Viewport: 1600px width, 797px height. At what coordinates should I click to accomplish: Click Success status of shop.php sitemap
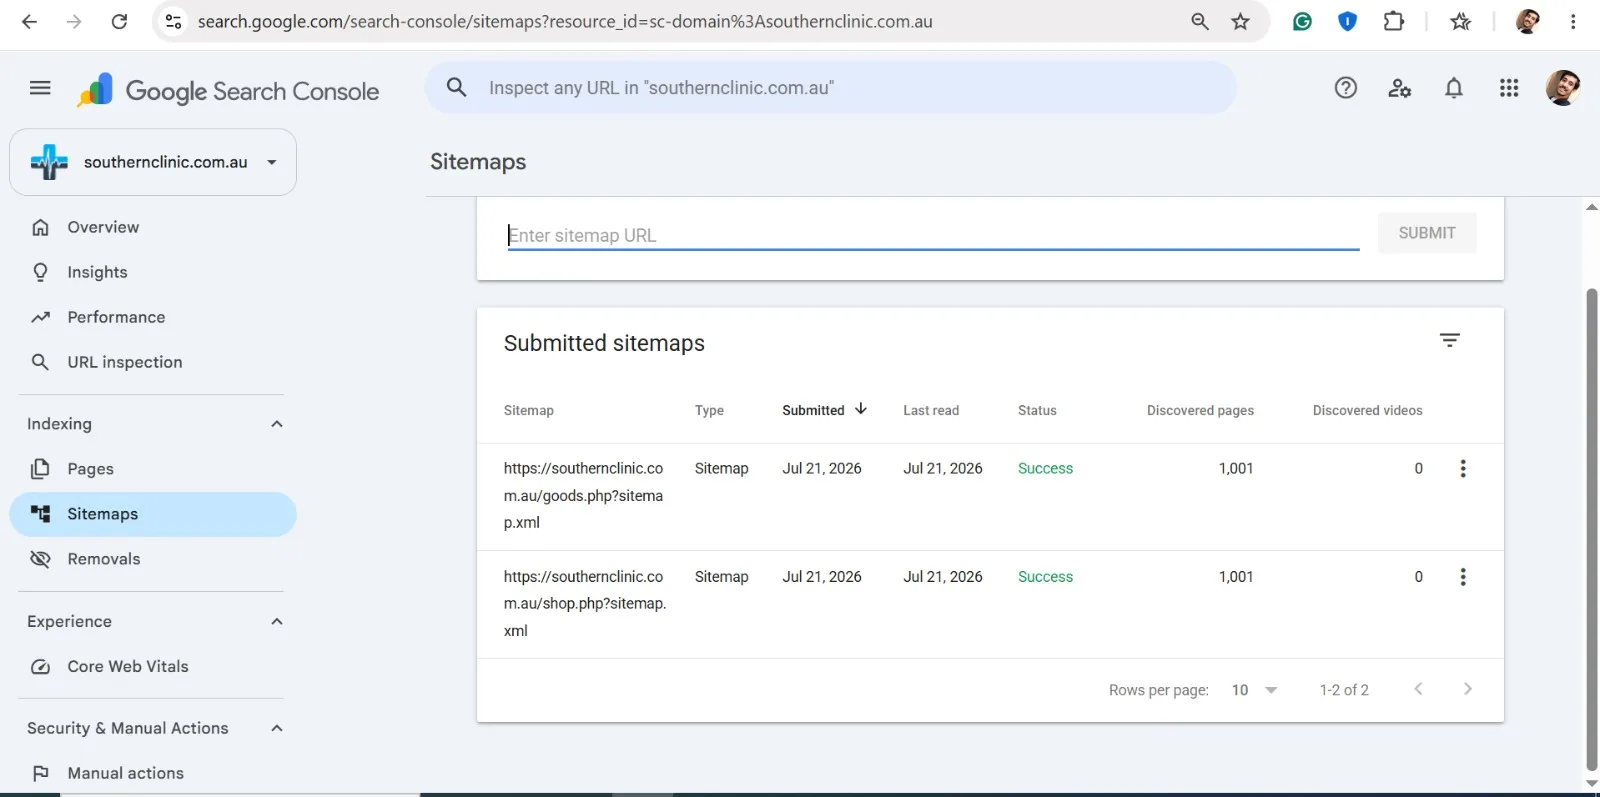pos(1045,577)
